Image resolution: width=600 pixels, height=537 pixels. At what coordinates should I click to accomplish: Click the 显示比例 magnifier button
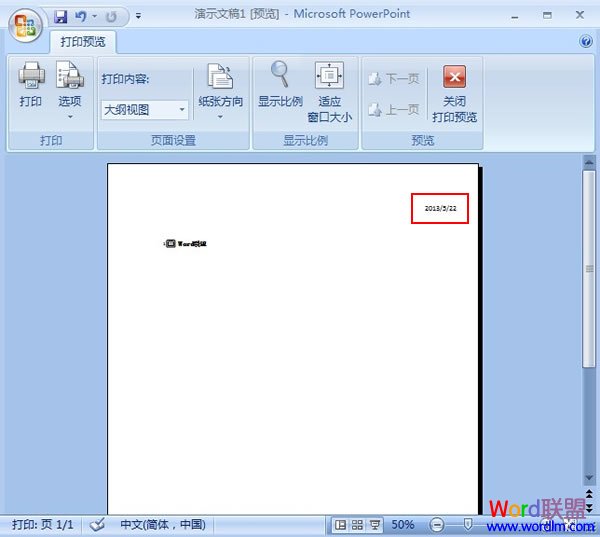[x=280, y=85]
